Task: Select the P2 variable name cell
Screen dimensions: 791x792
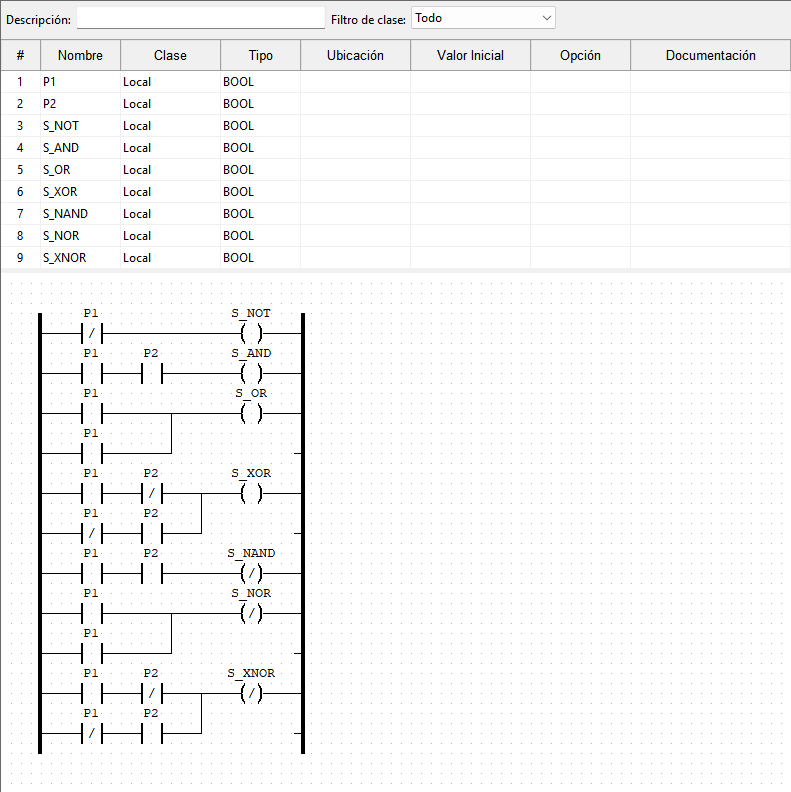Action: (80, 104)
